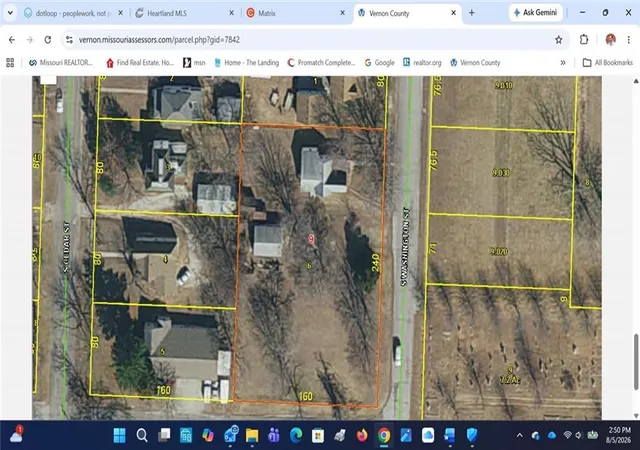Open the Copilot app in taskbar
The image size is (640, 450).
pyautogui.click(x=208, y=435)
